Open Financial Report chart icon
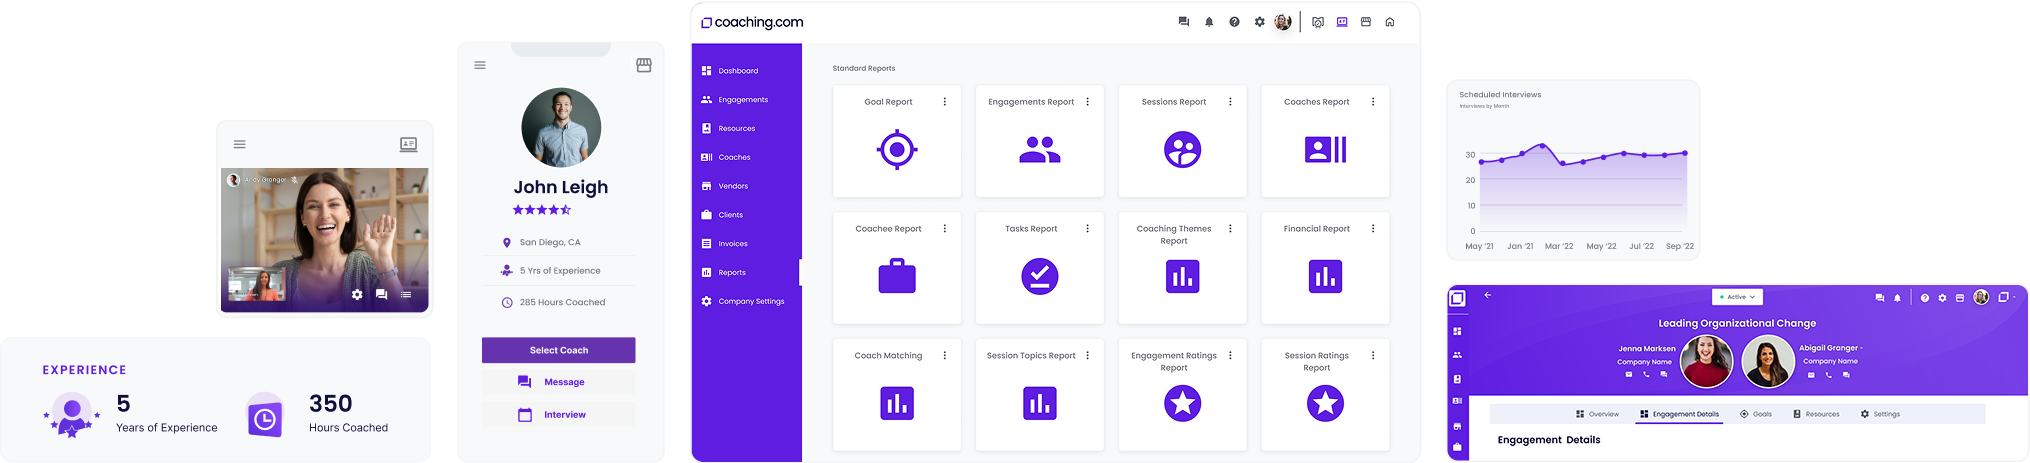Image resolution: width=2030 pixels, height=463 pixels. (x=1326, y=276)
